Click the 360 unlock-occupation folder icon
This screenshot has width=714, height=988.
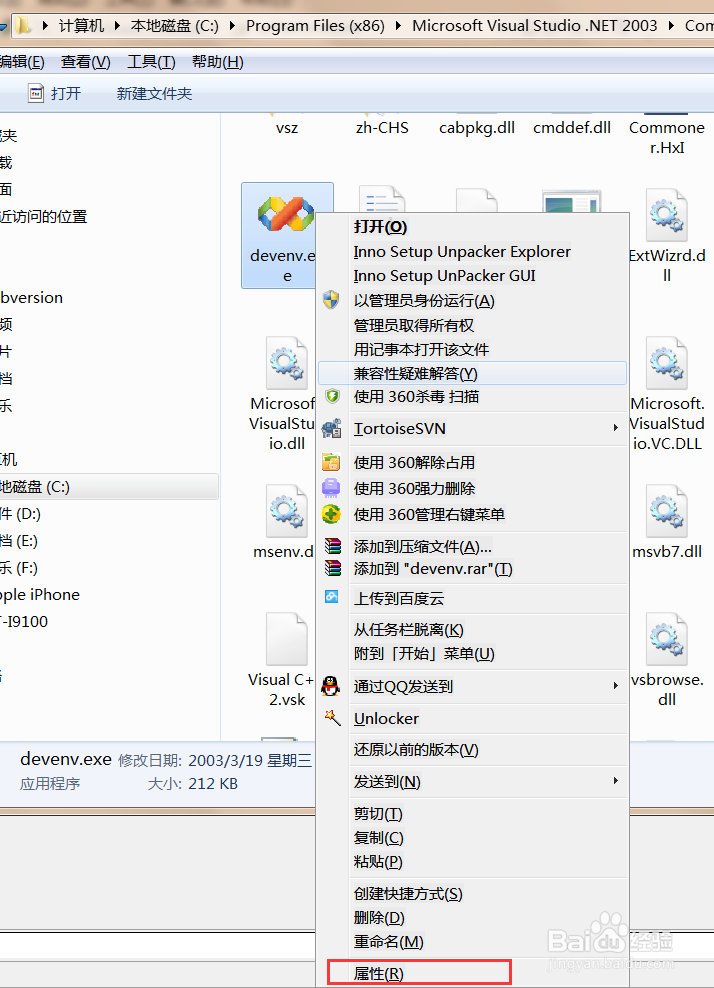click(x=331, y=462)
